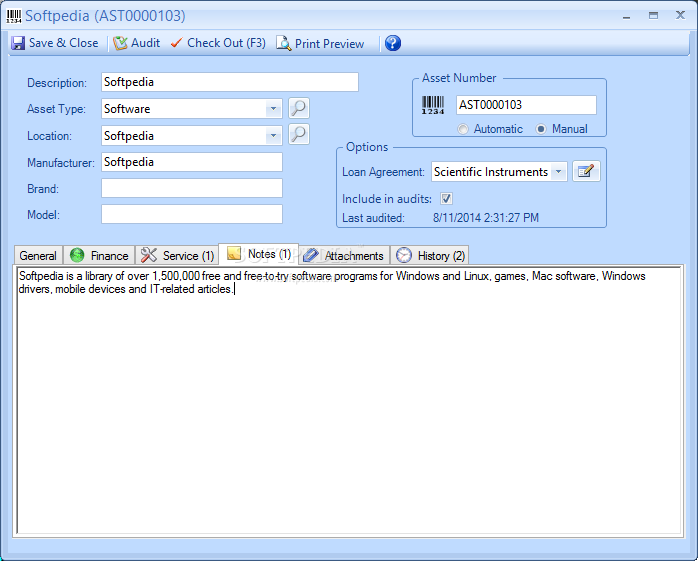This screenshot has width=698, height=561.
Task: Open the History (2) tab
Action: point(430,256)
